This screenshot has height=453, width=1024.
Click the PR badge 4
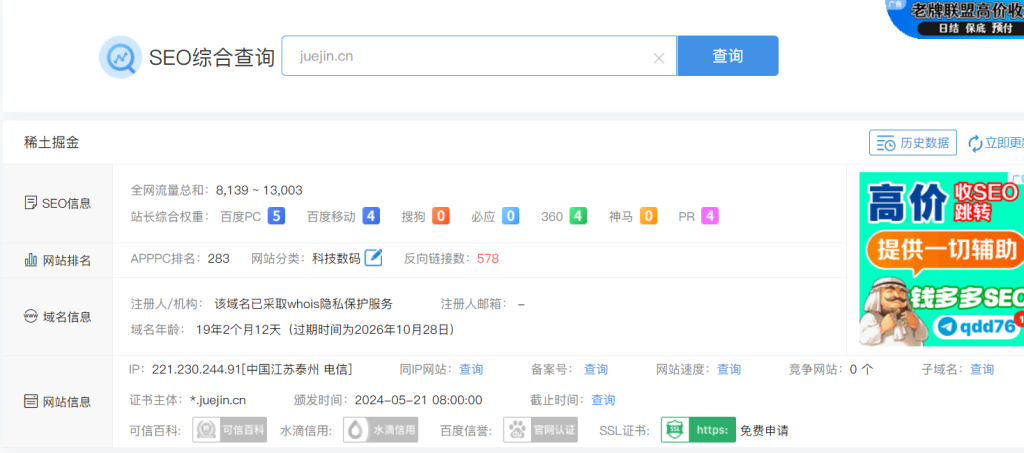click(x=710, y=216)
